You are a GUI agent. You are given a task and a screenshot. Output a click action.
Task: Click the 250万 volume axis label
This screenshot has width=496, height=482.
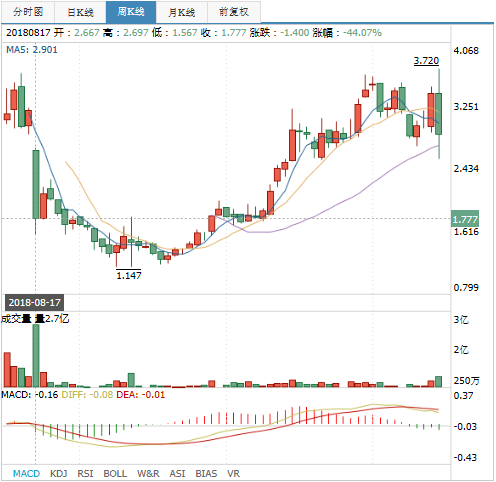(x=466, y=381)
